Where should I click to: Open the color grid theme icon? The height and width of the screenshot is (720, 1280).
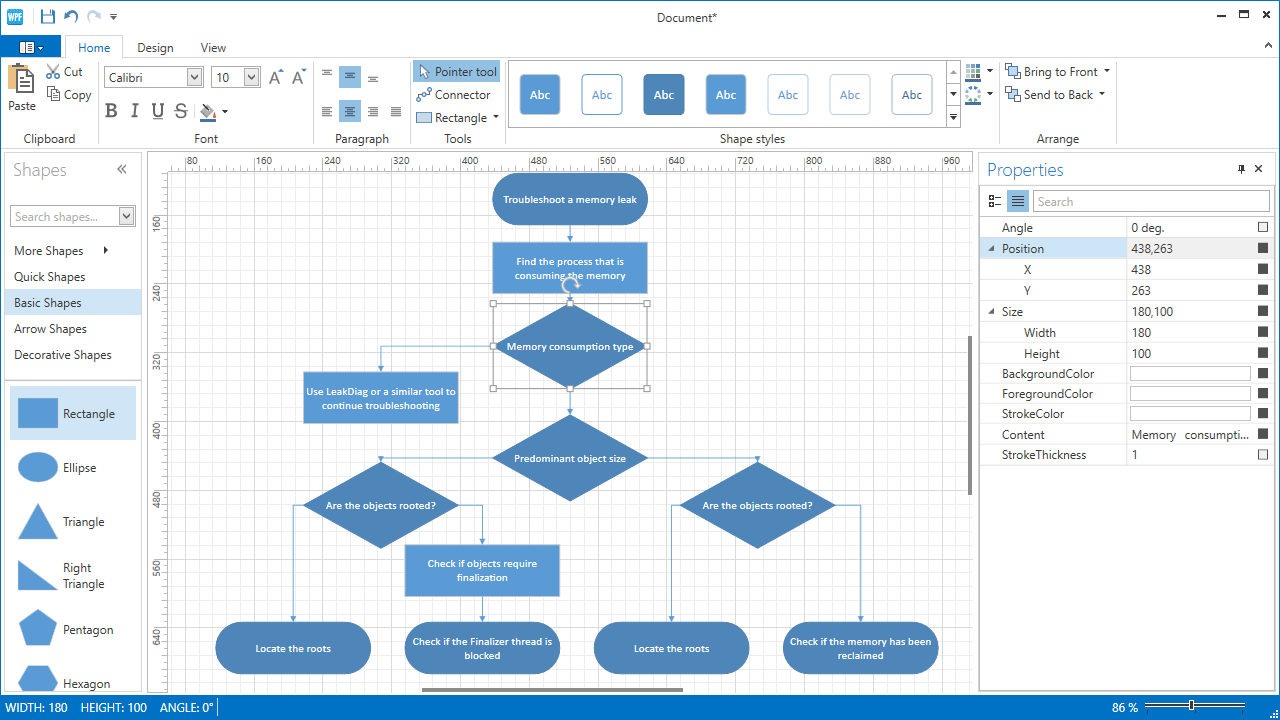pos(973,72)
